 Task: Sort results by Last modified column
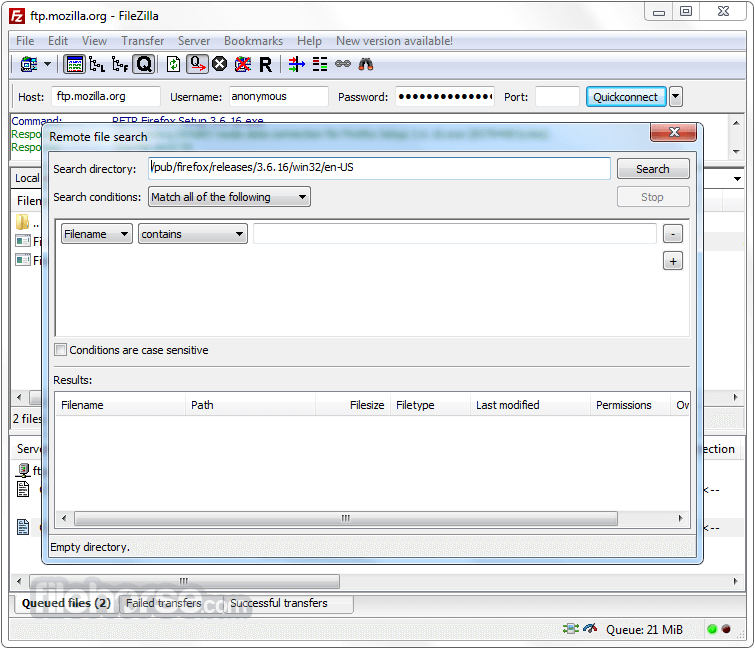coord(530,405)
